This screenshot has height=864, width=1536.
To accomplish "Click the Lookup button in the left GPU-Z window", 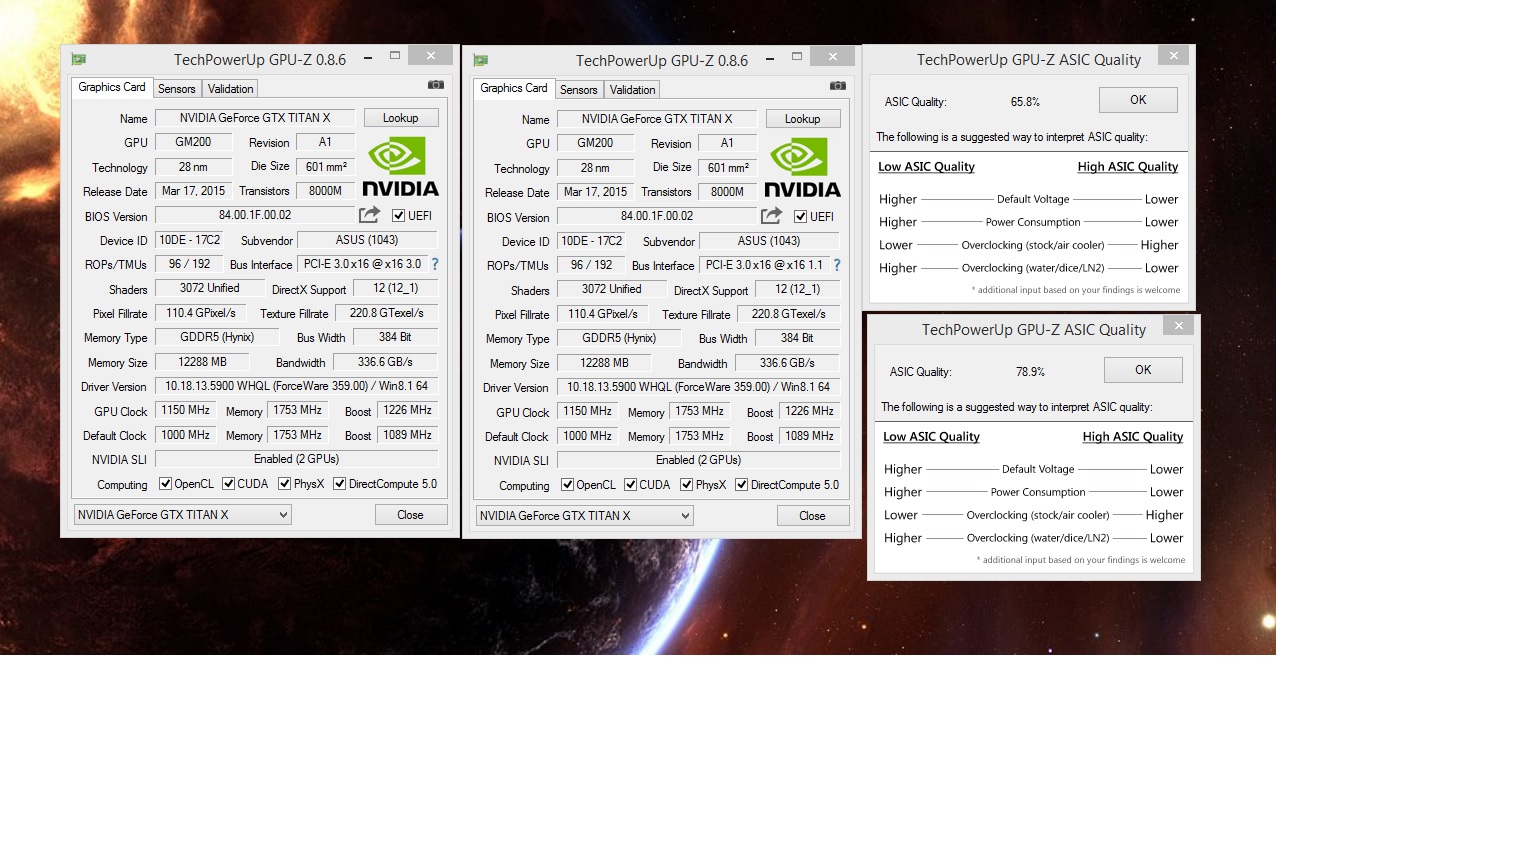I will pyautogui.click(x=401, y=118).
